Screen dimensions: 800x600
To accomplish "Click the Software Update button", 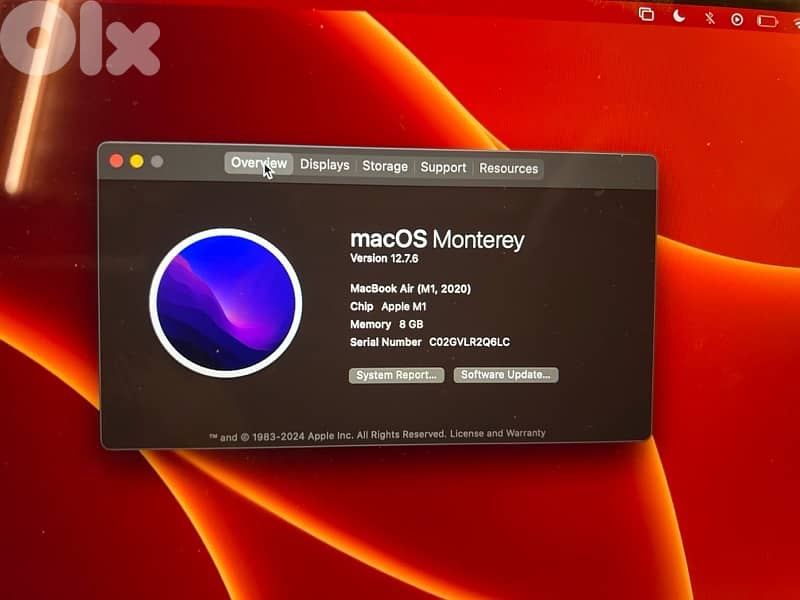I will (x=506, y=375).
